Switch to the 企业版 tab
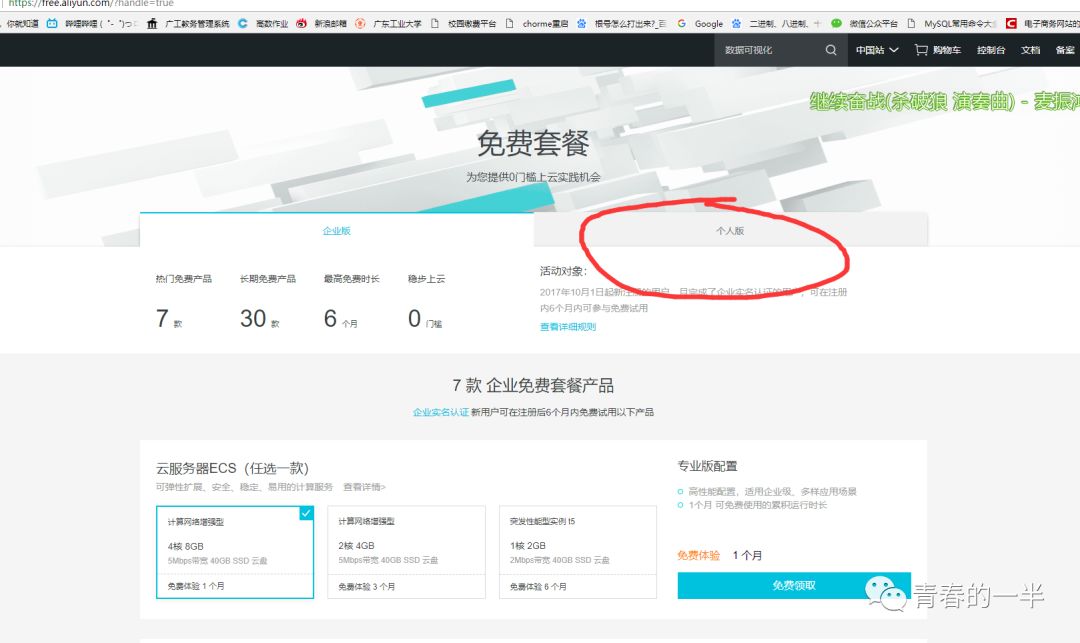 tap(336, 230)
